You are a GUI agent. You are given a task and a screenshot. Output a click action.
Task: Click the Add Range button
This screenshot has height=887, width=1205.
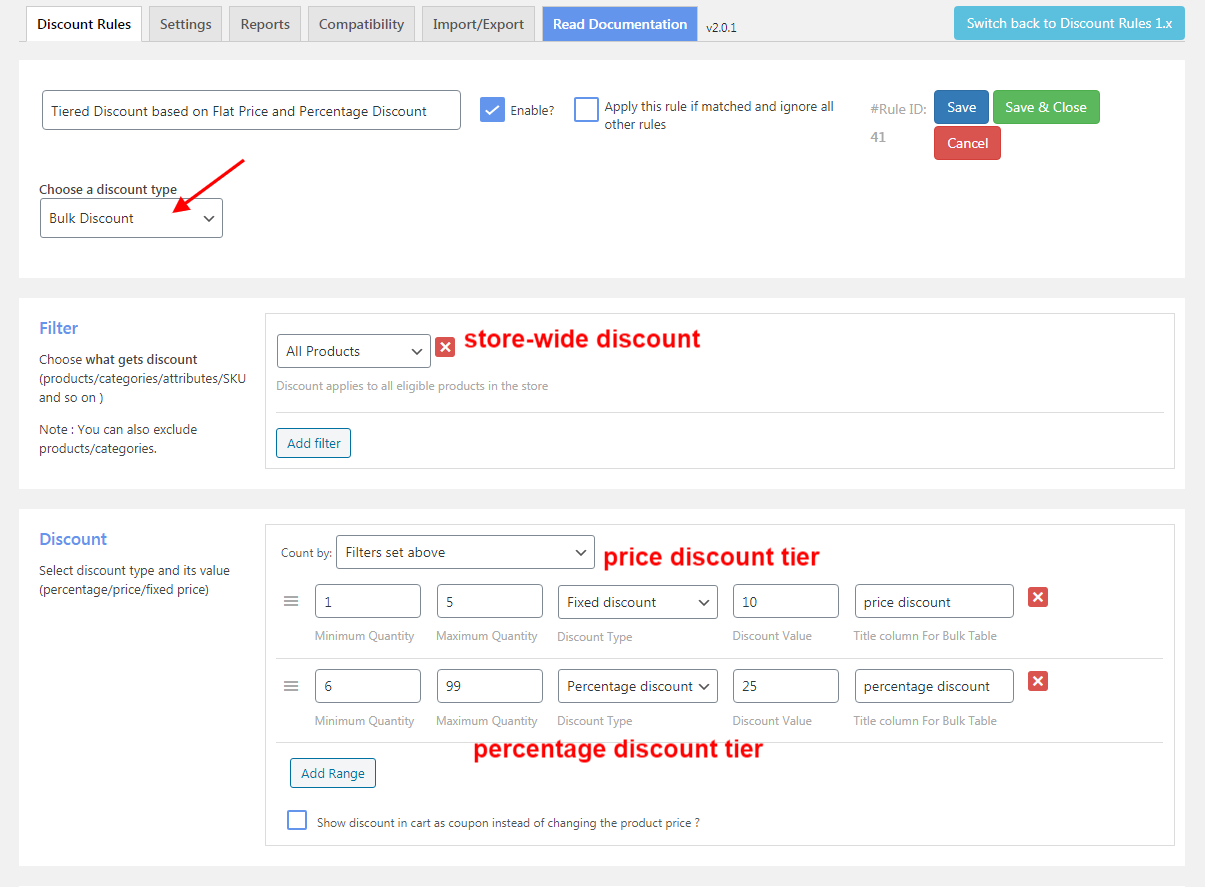tap(332, 772)
